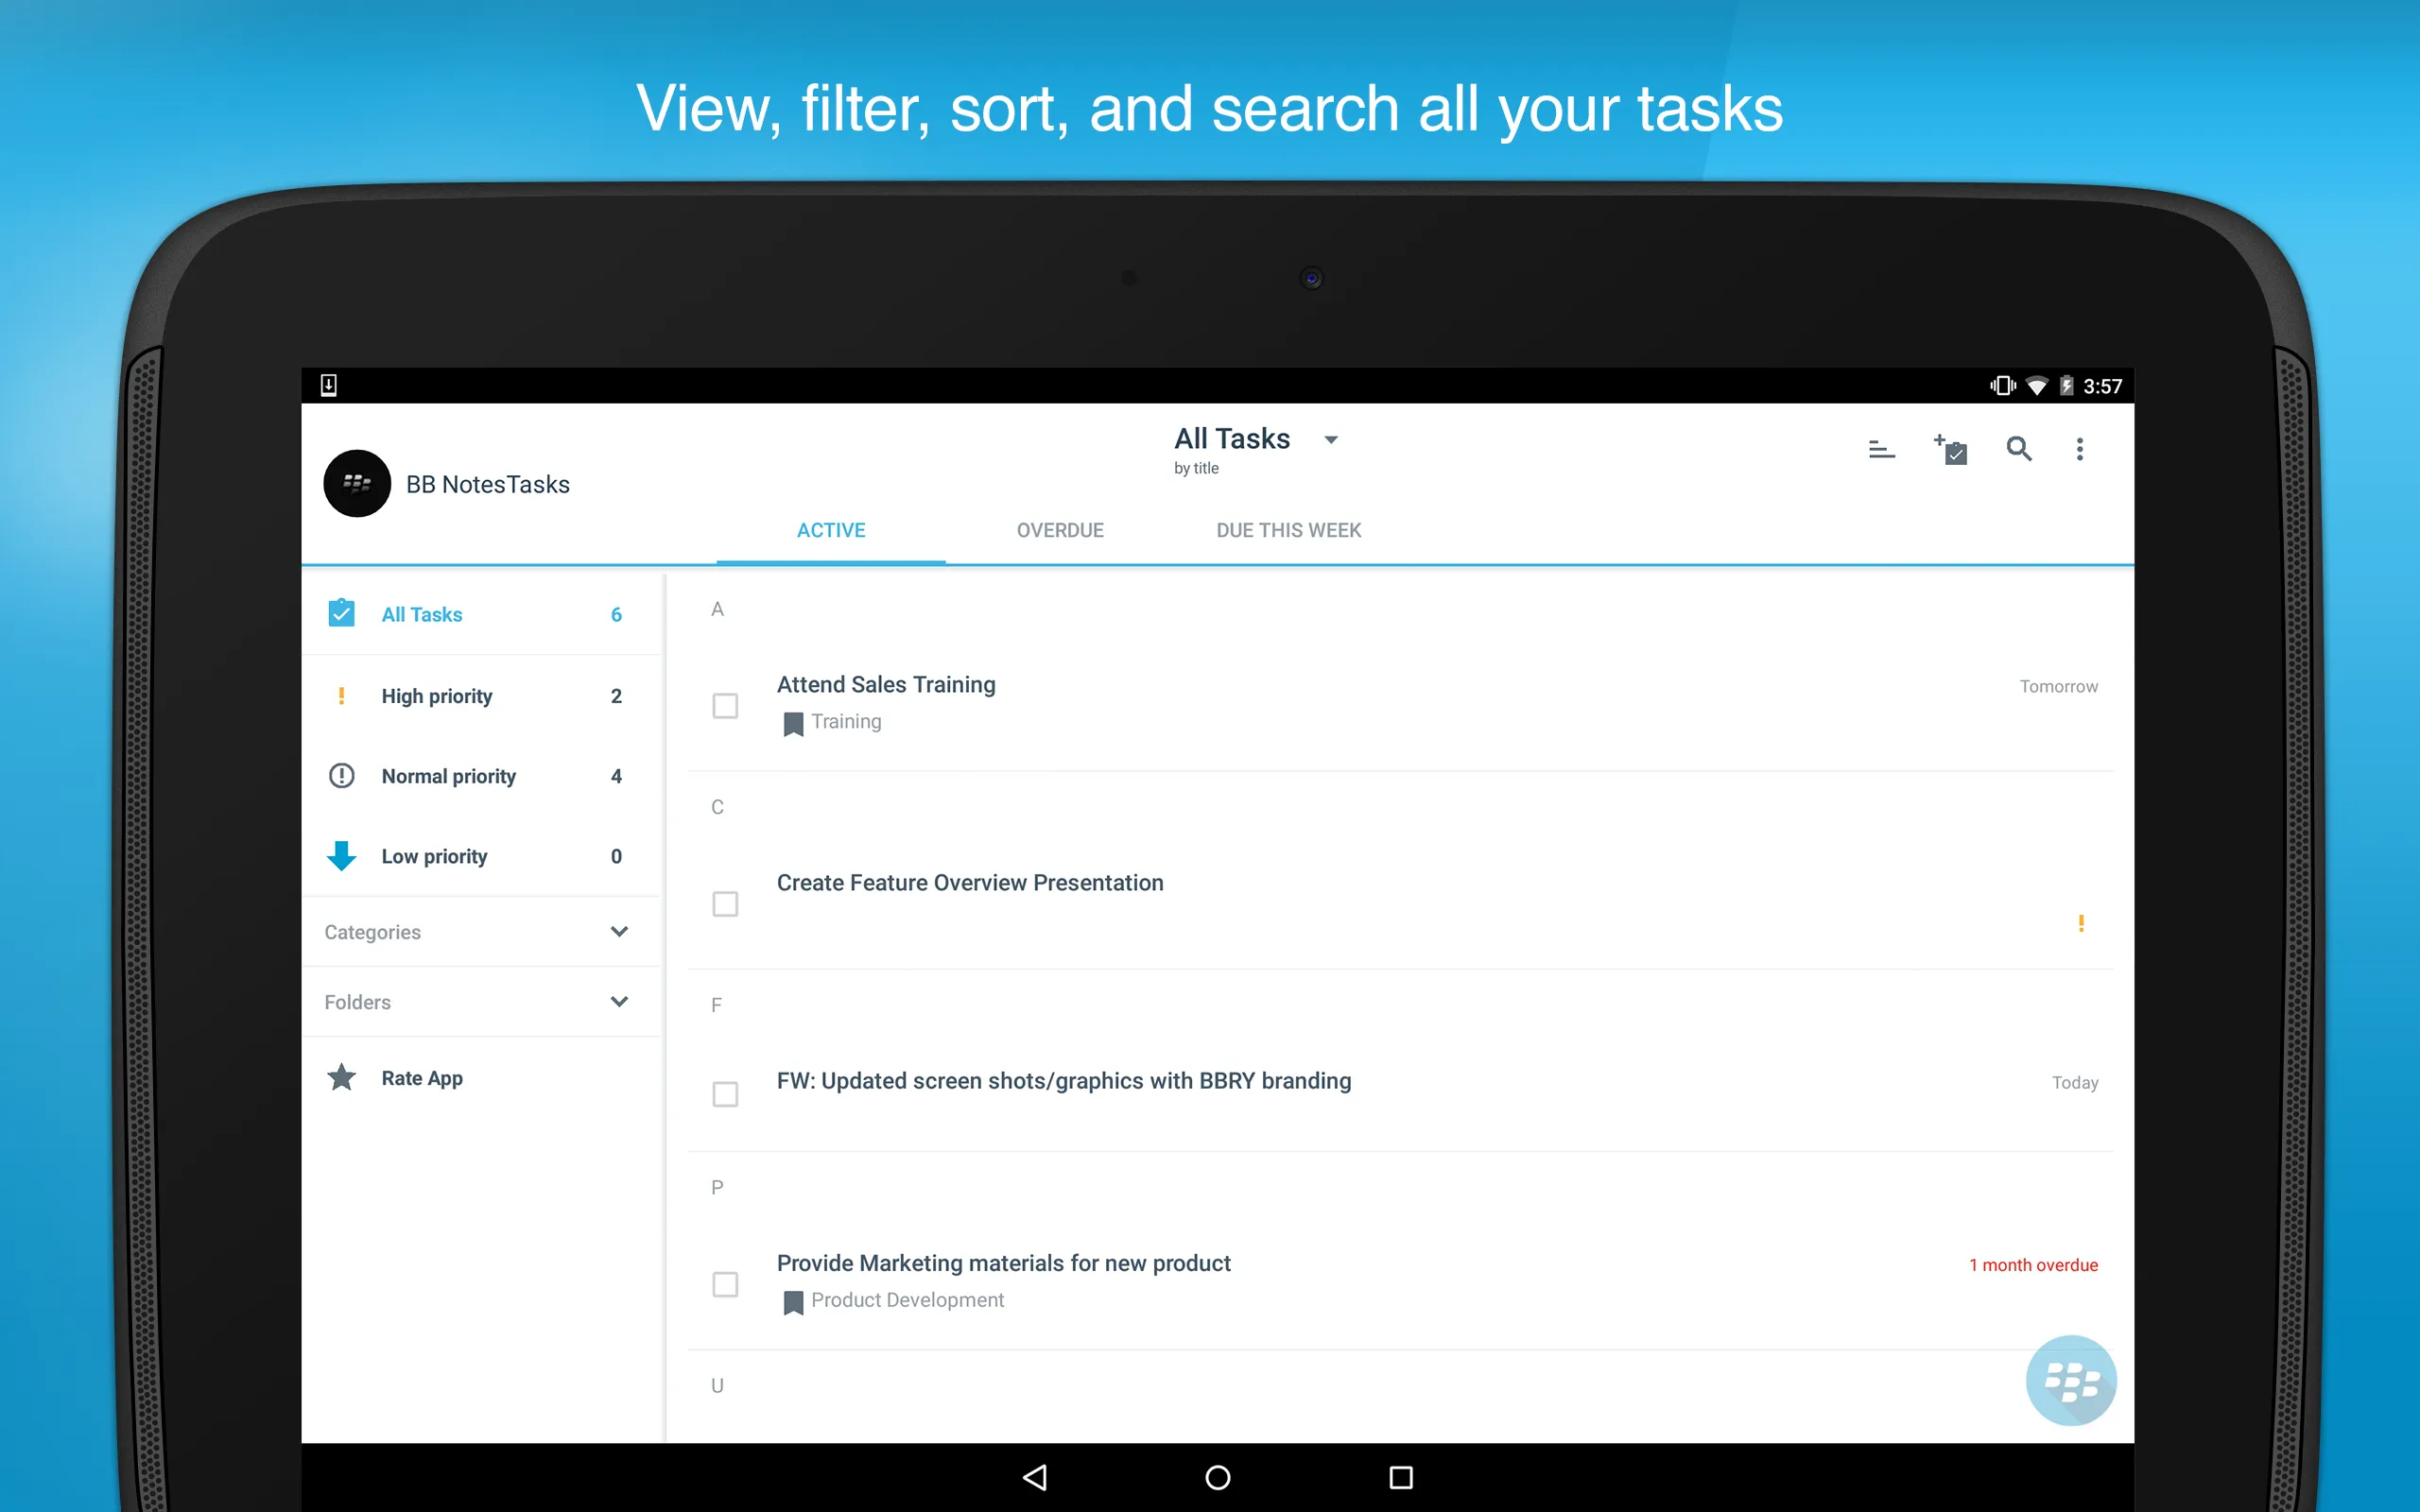Check the Provide Marketing materials task

tap(725, 1284)
